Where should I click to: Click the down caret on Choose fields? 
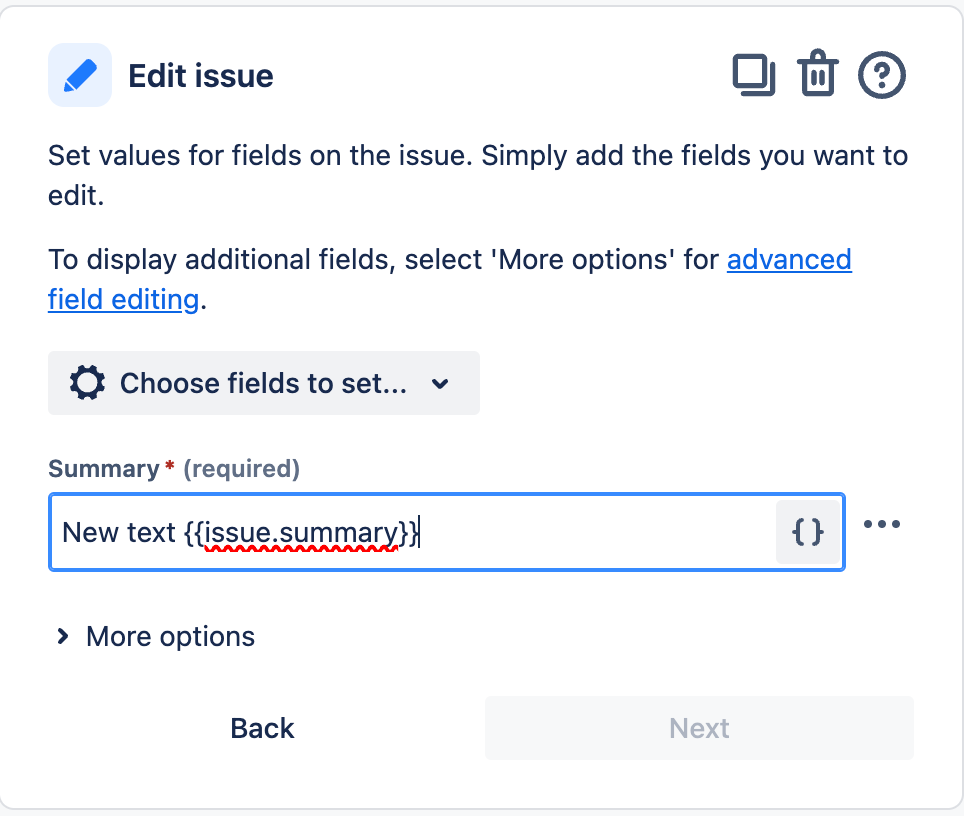click(x=440, y=384)
